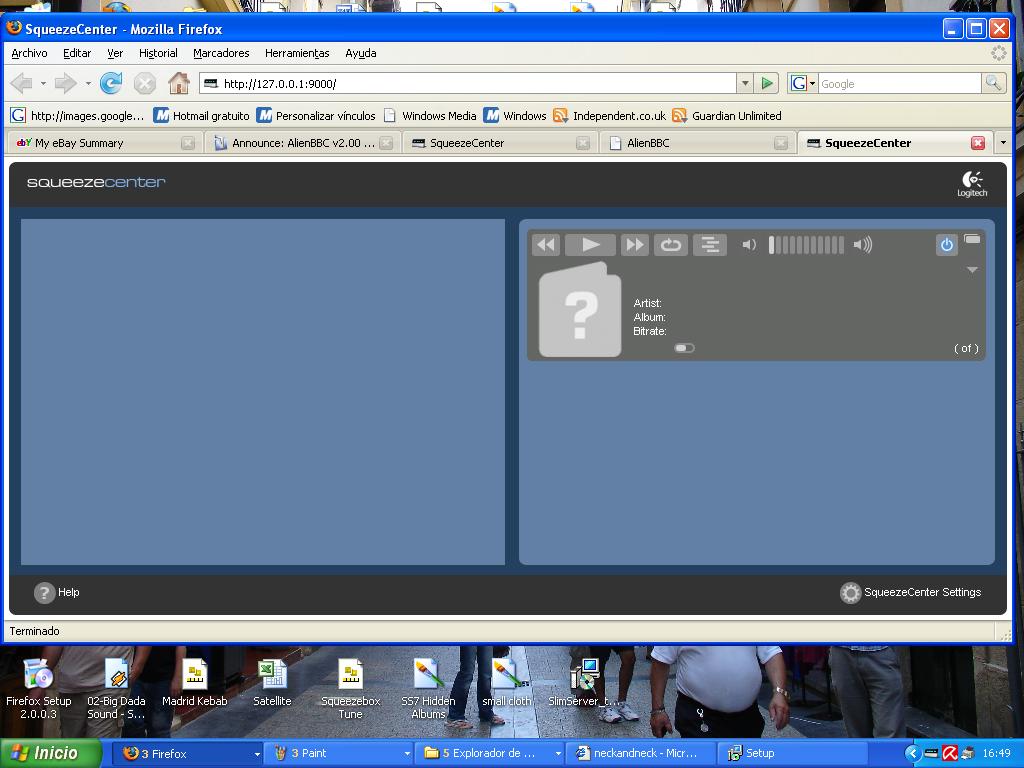Viewport: 1024px width, 768px height.
Task: Click the fast forward button
Action: point(634,245)
